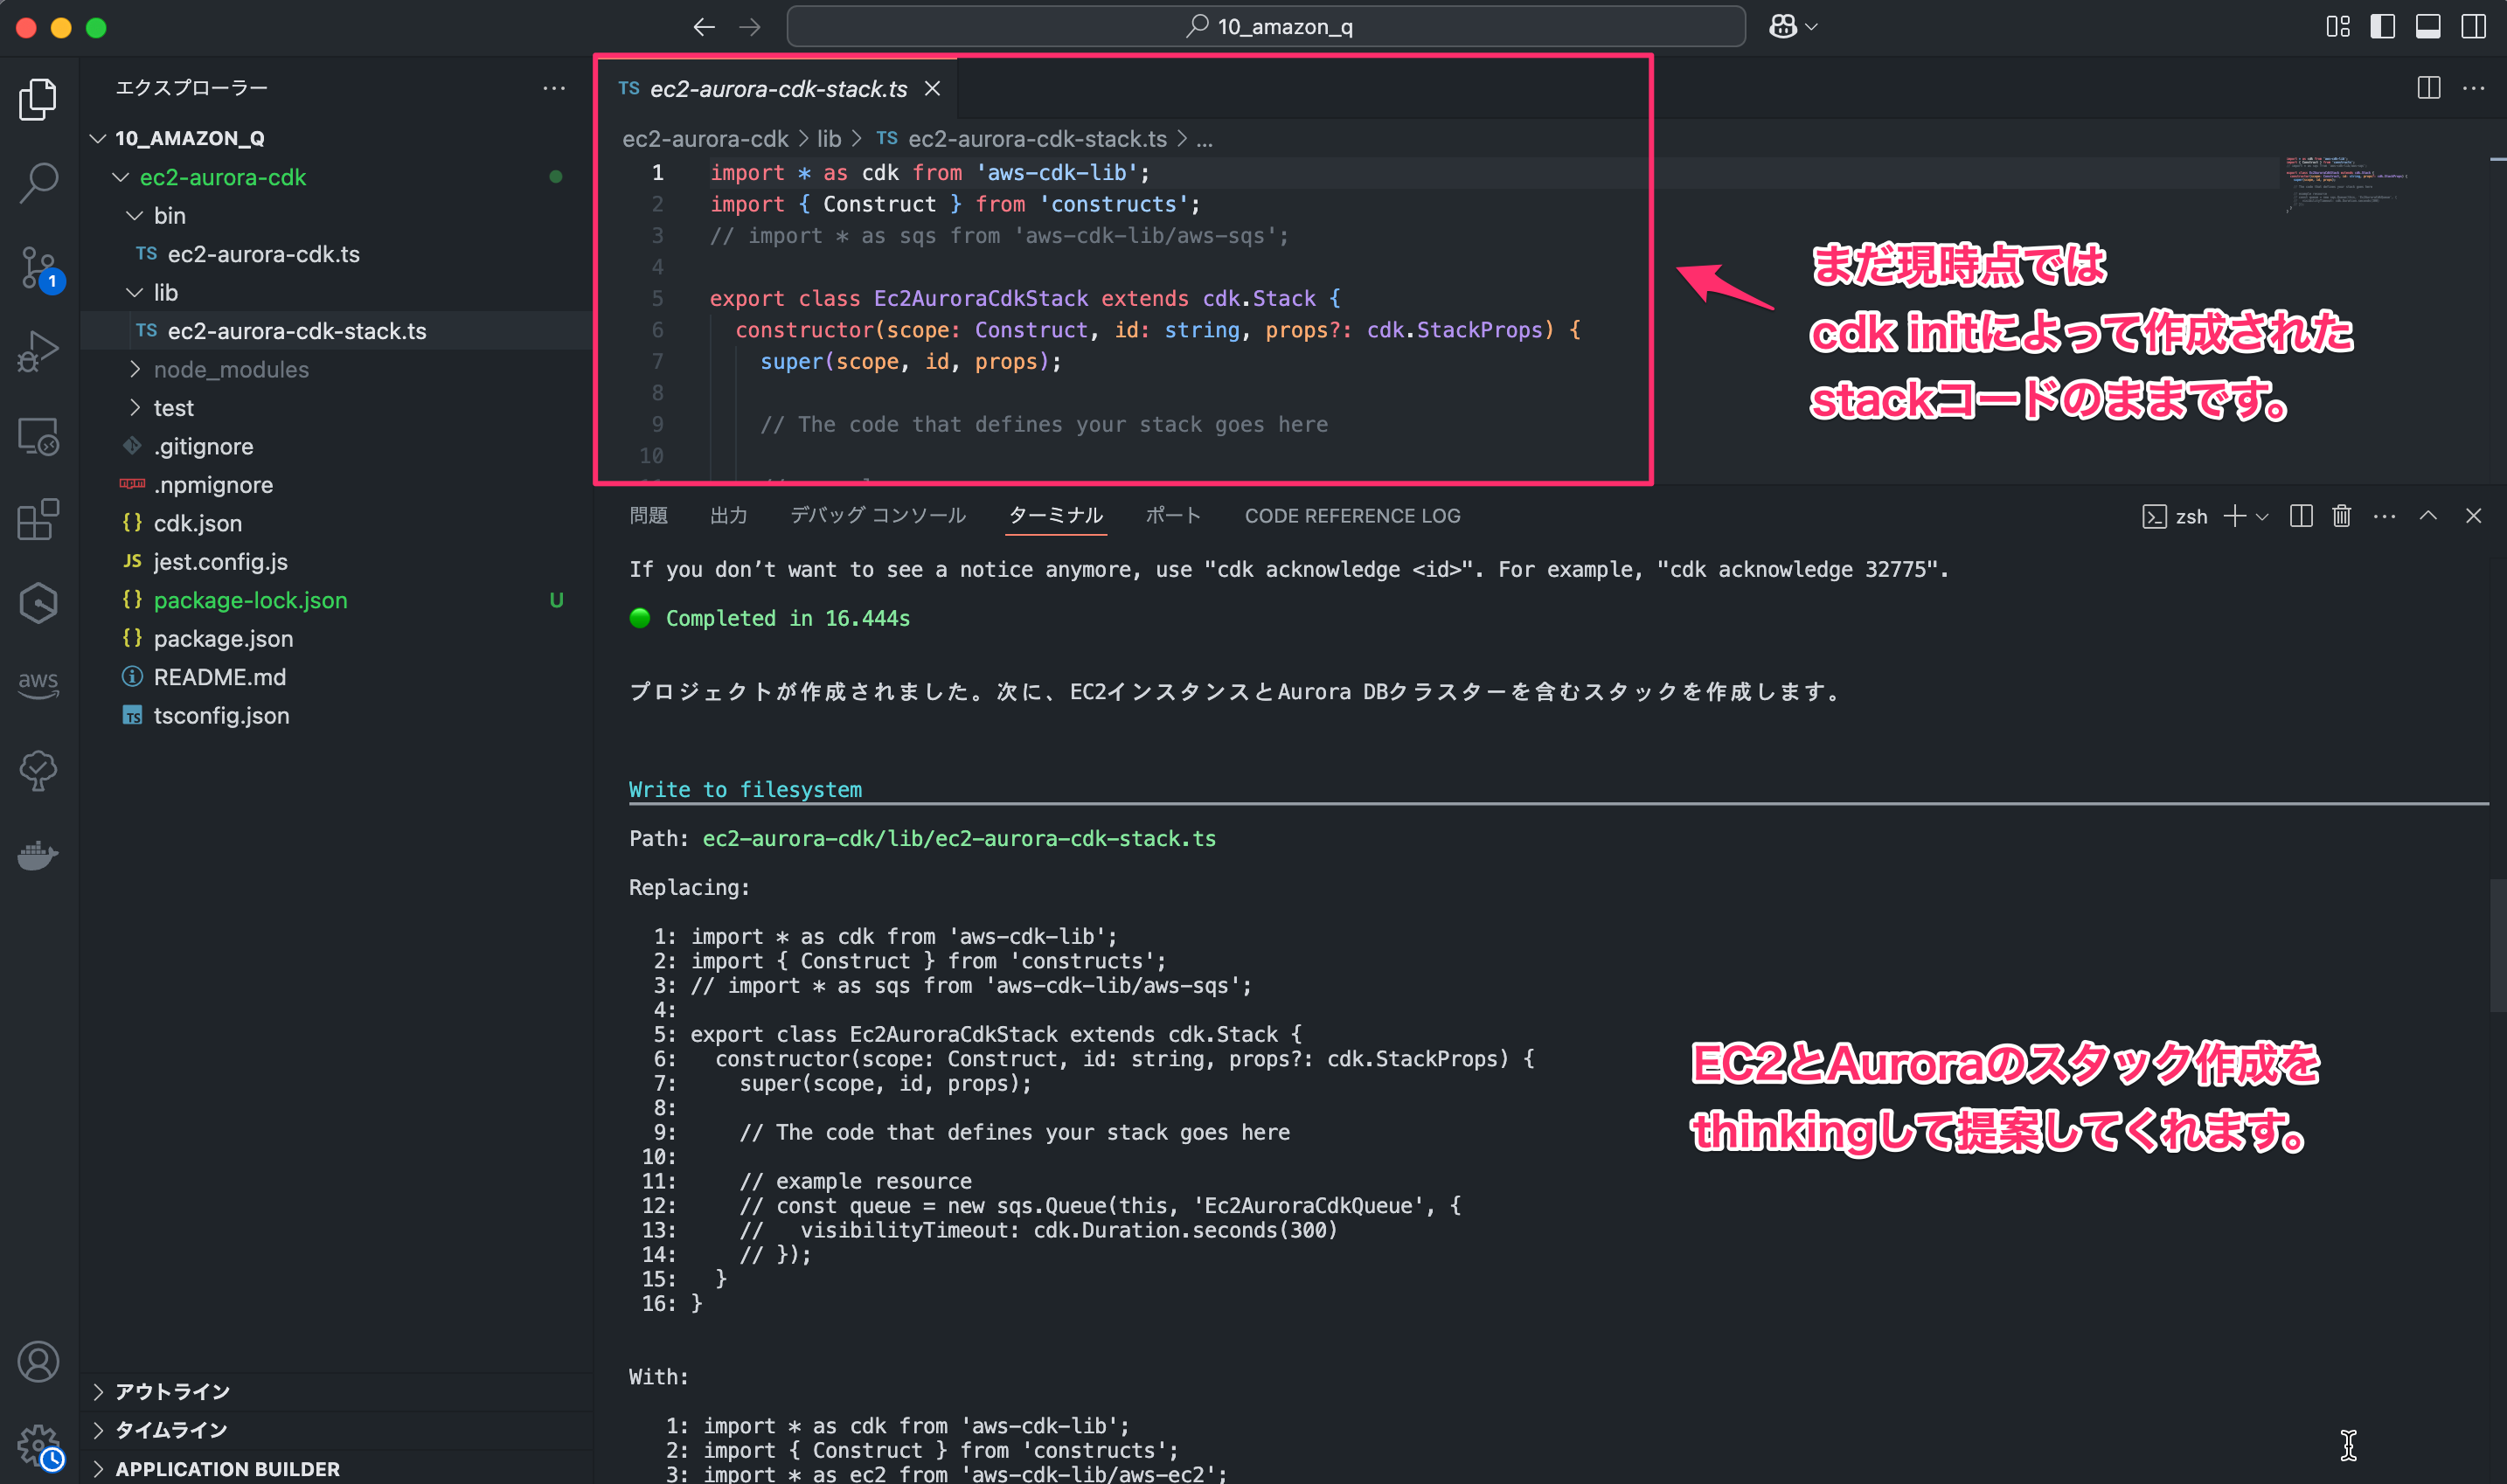Screen dimensions: 2507x1484
Task: Open the Extensions view
Action: coord(38,519)
